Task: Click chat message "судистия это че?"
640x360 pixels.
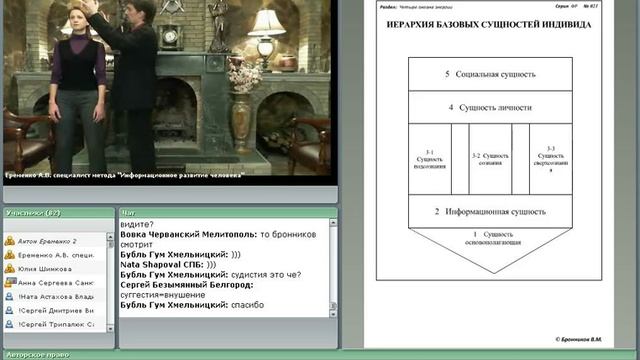Action: 266,275
